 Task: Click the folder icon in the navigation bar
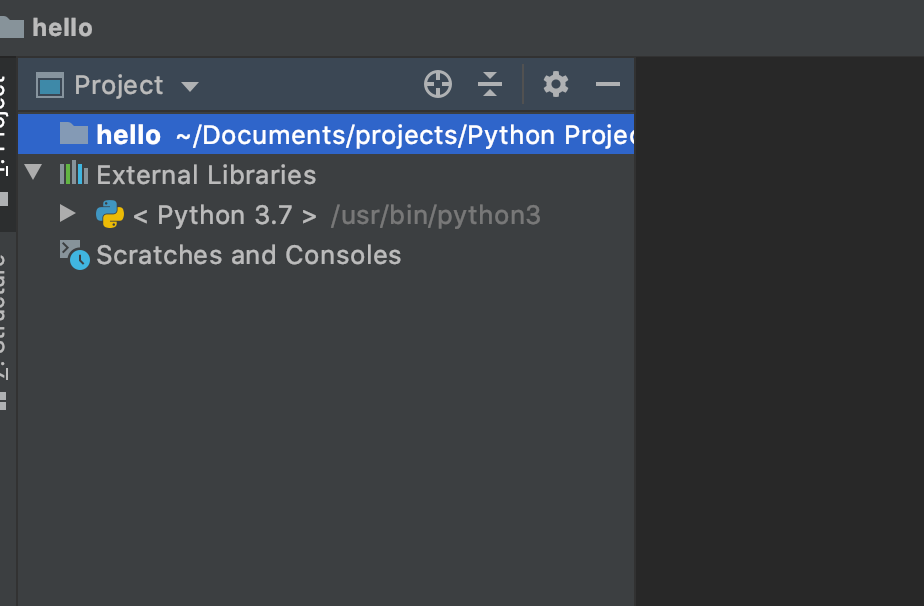click(x=10, y=27)
